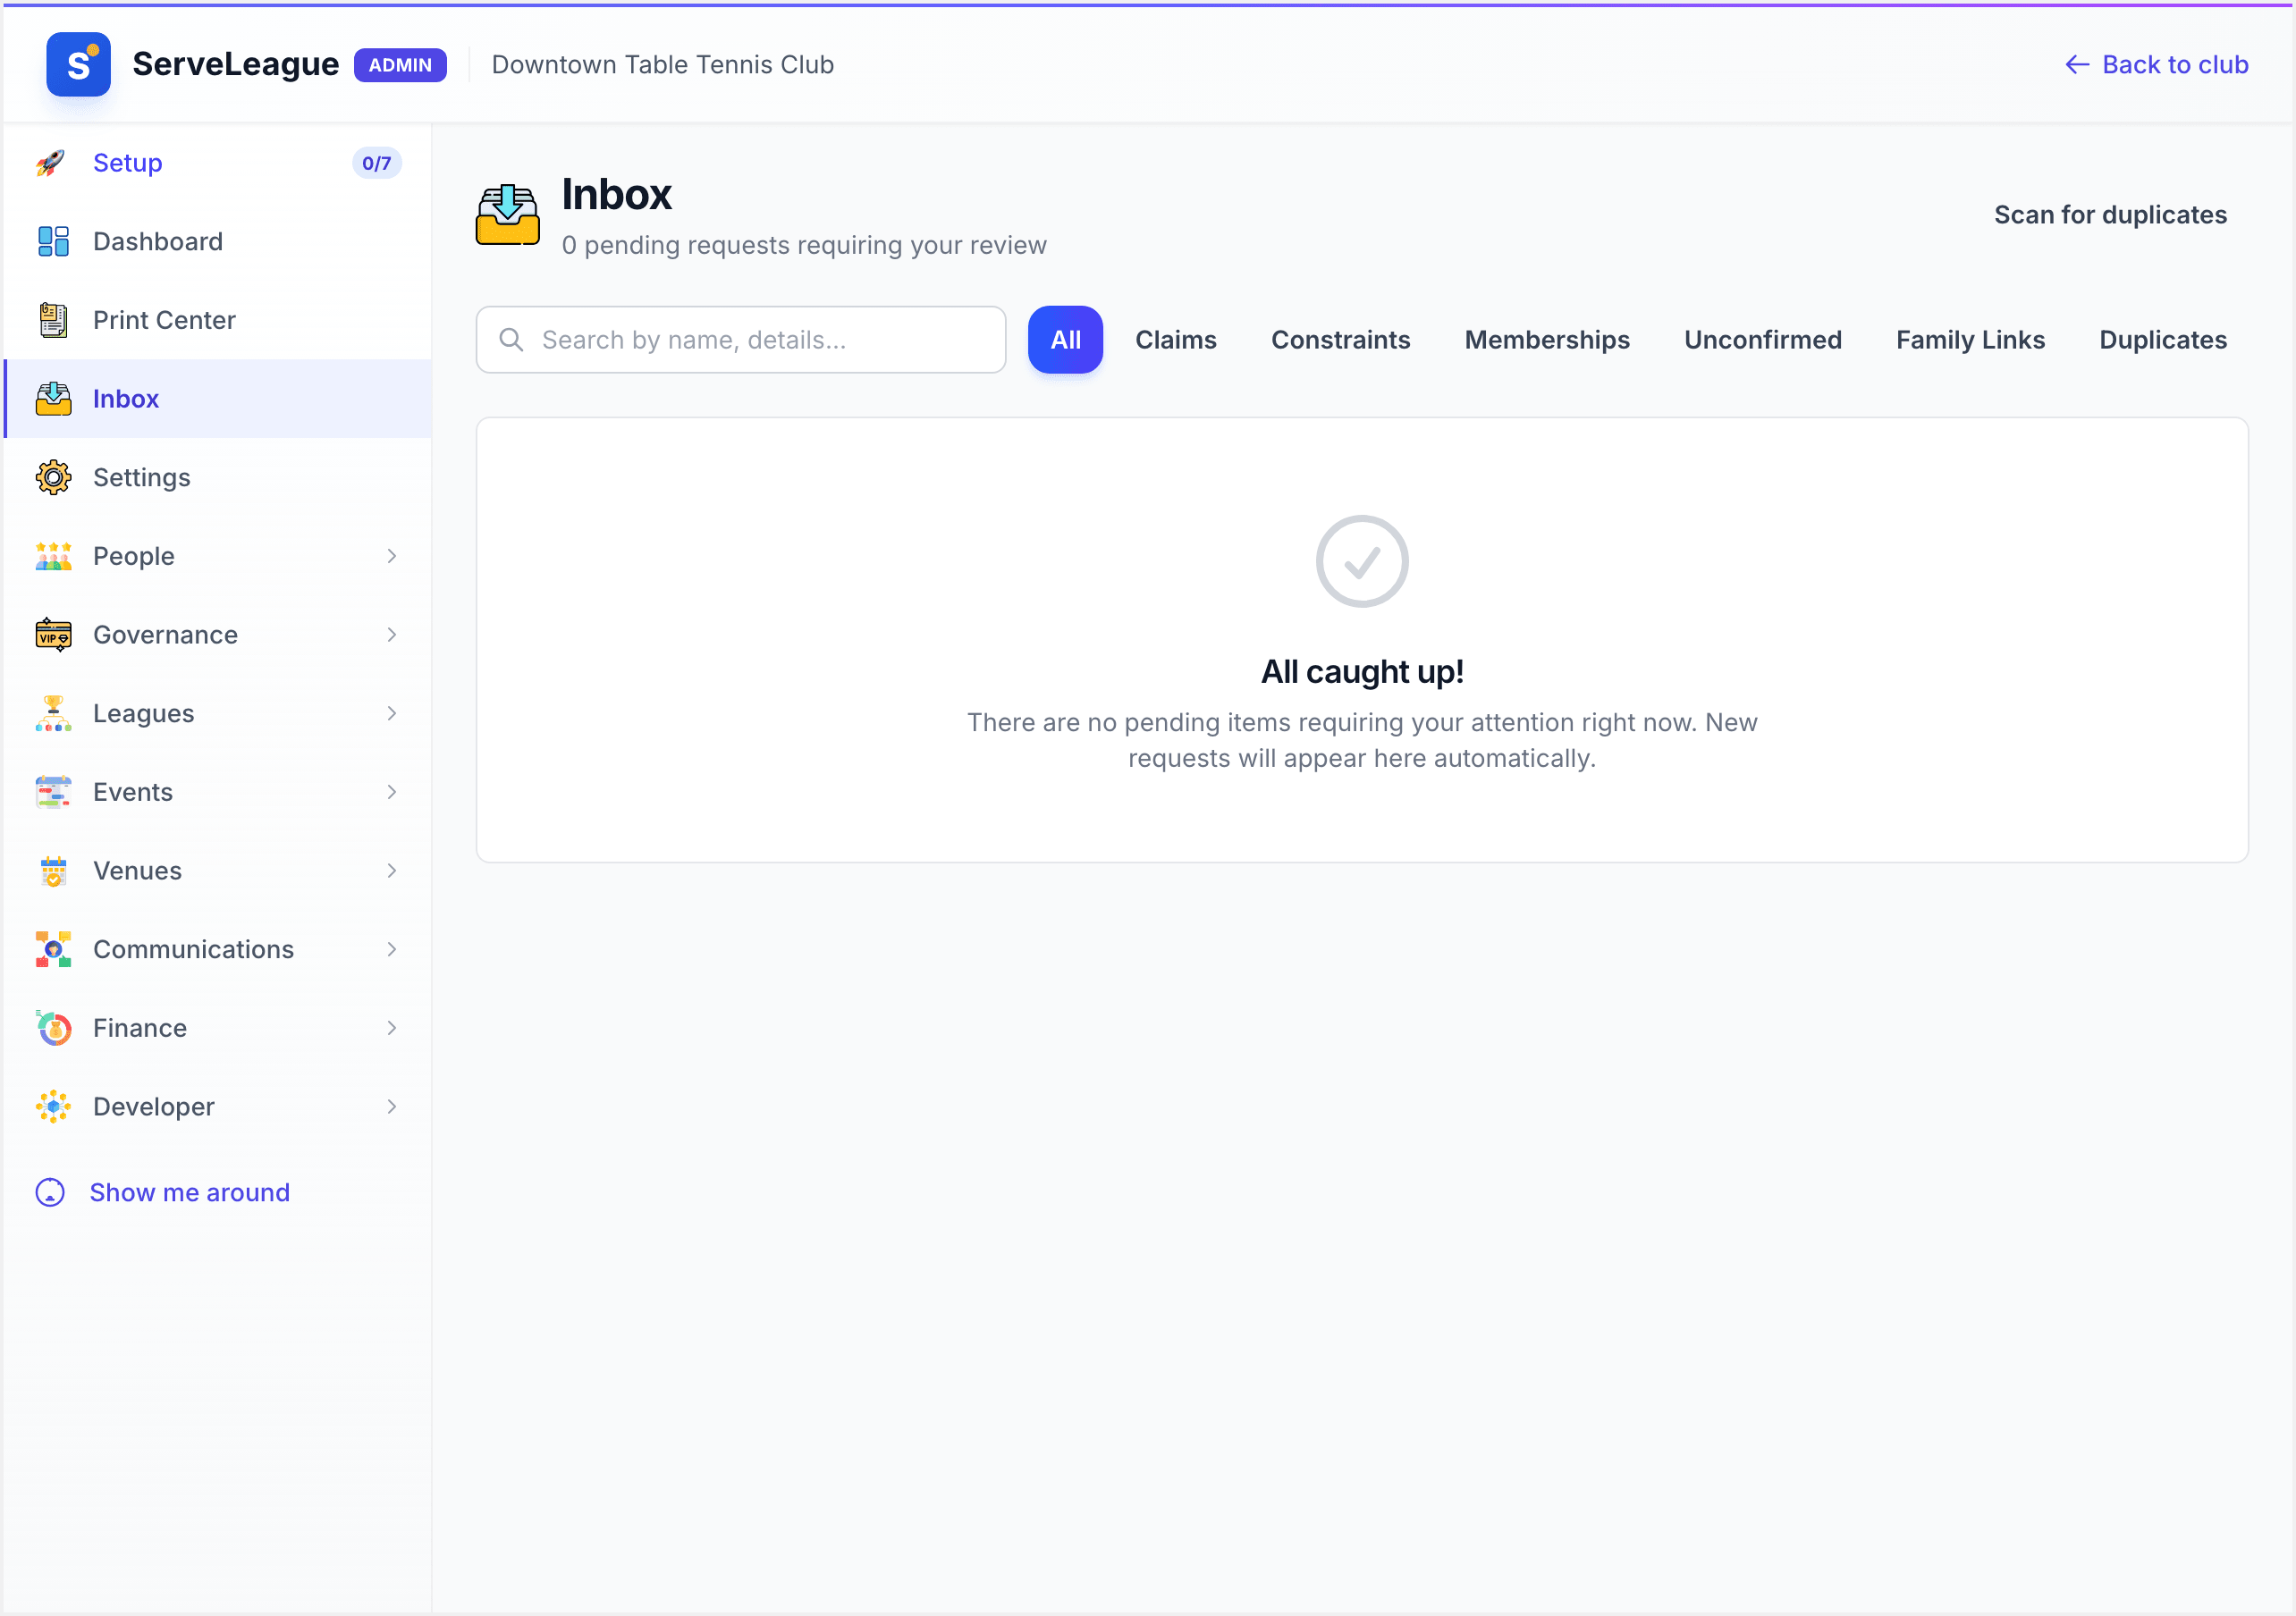
Task: Select Inbox in the sidebar
Action: [218, 399]
